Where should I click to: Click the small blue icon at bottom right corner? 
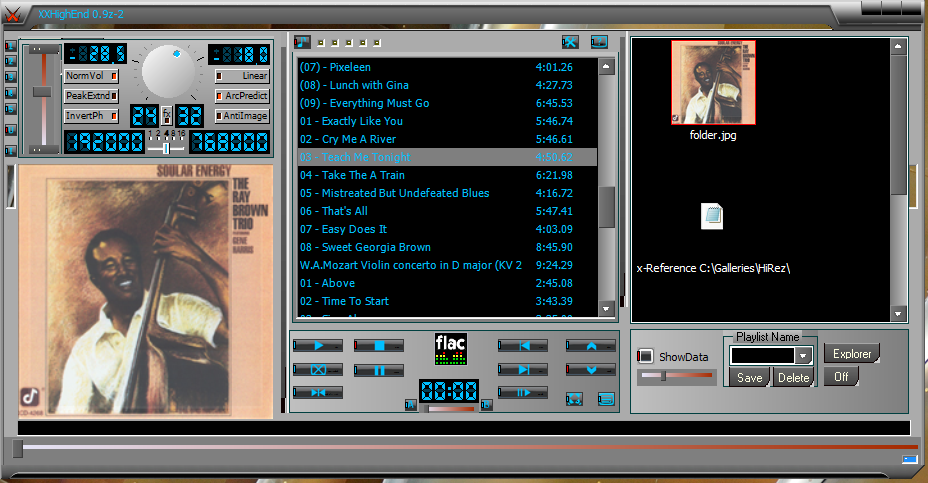909,459
